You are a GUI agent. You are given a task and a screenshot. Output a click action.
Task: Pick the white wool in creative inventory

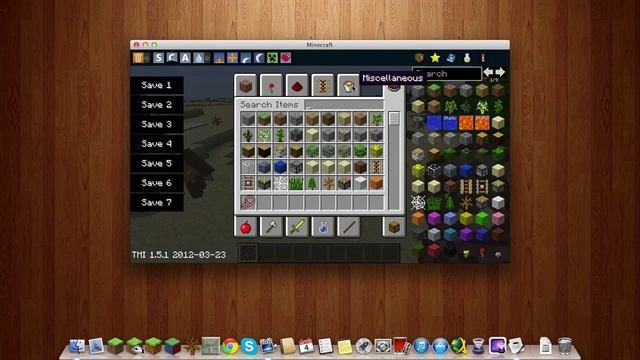(x=360, y=183)
